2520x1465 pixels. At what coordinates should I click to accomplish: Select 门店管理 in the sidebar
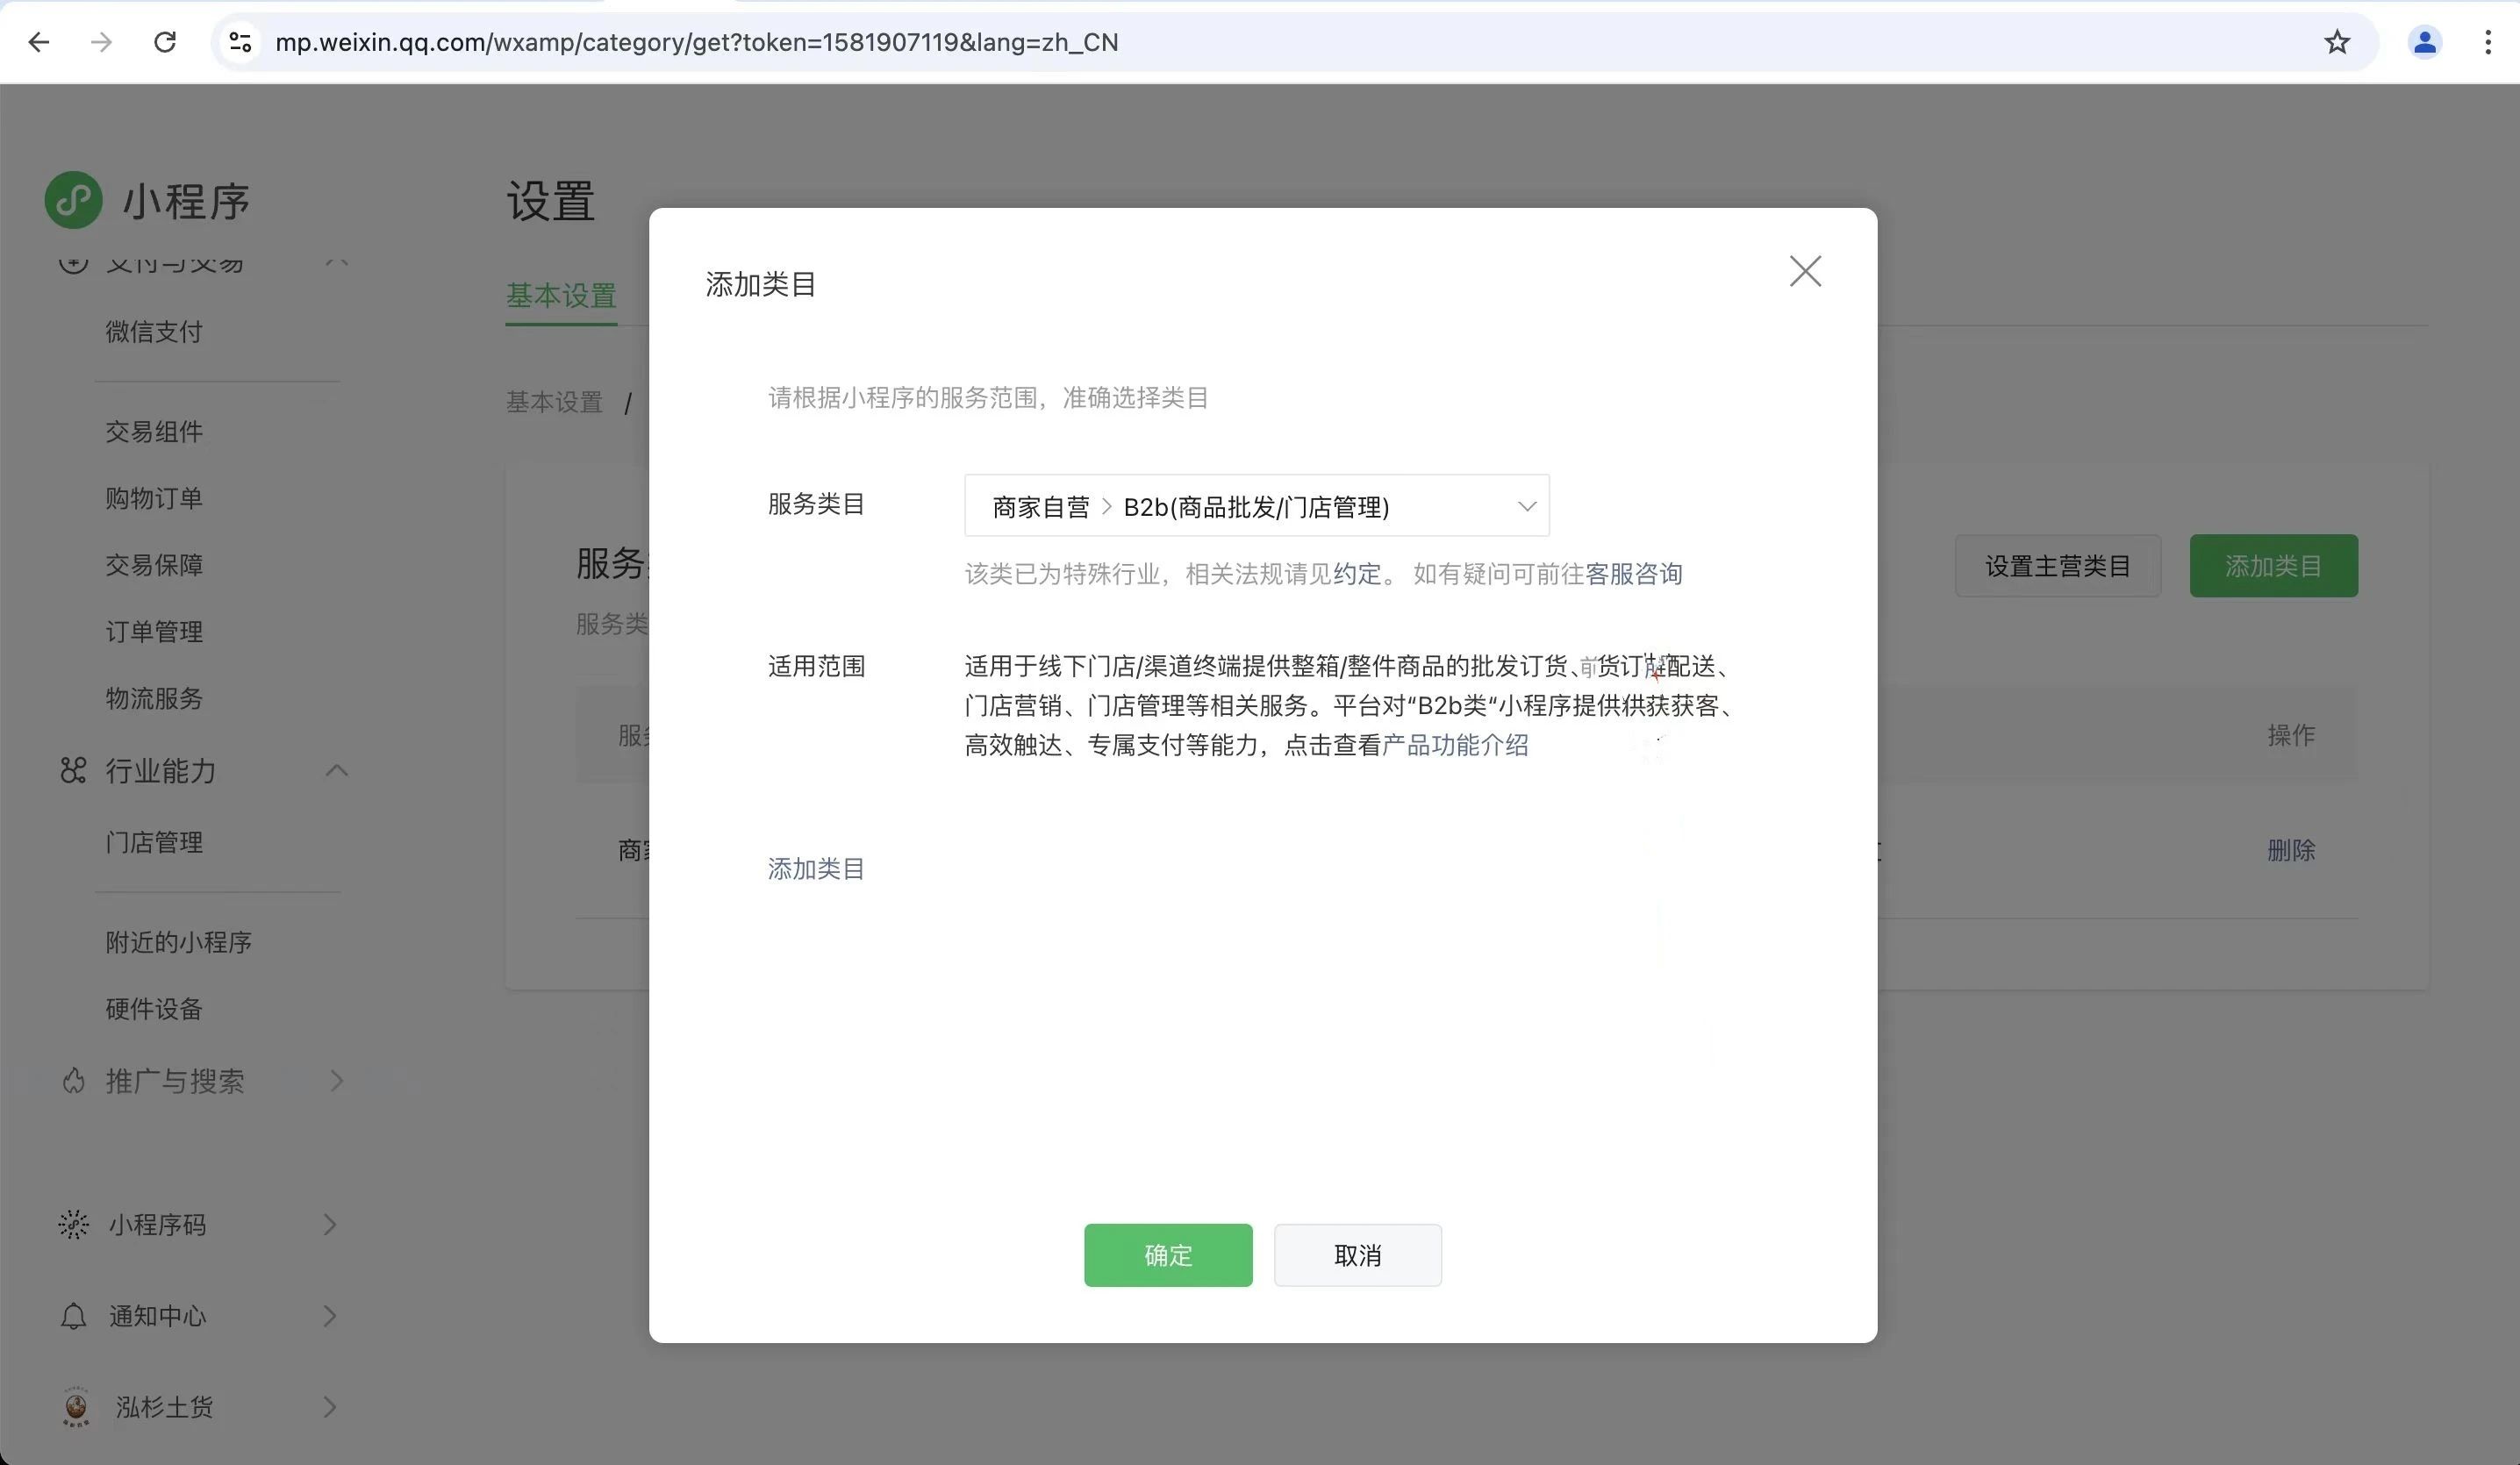tap(154, 842)
